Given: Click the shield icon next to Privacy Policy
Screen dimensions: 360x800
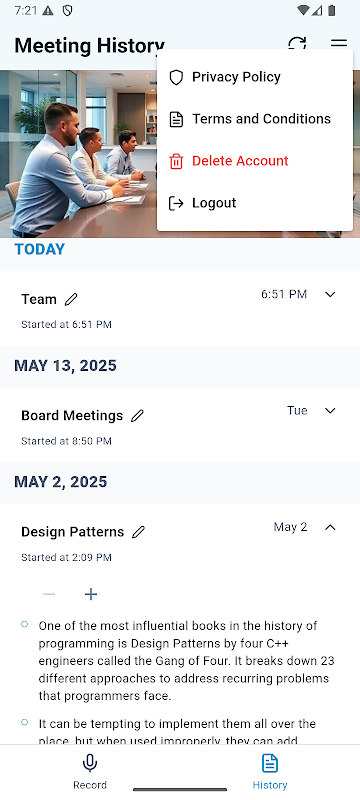Looking at the screenshot, I should click(x=176, y=78).
